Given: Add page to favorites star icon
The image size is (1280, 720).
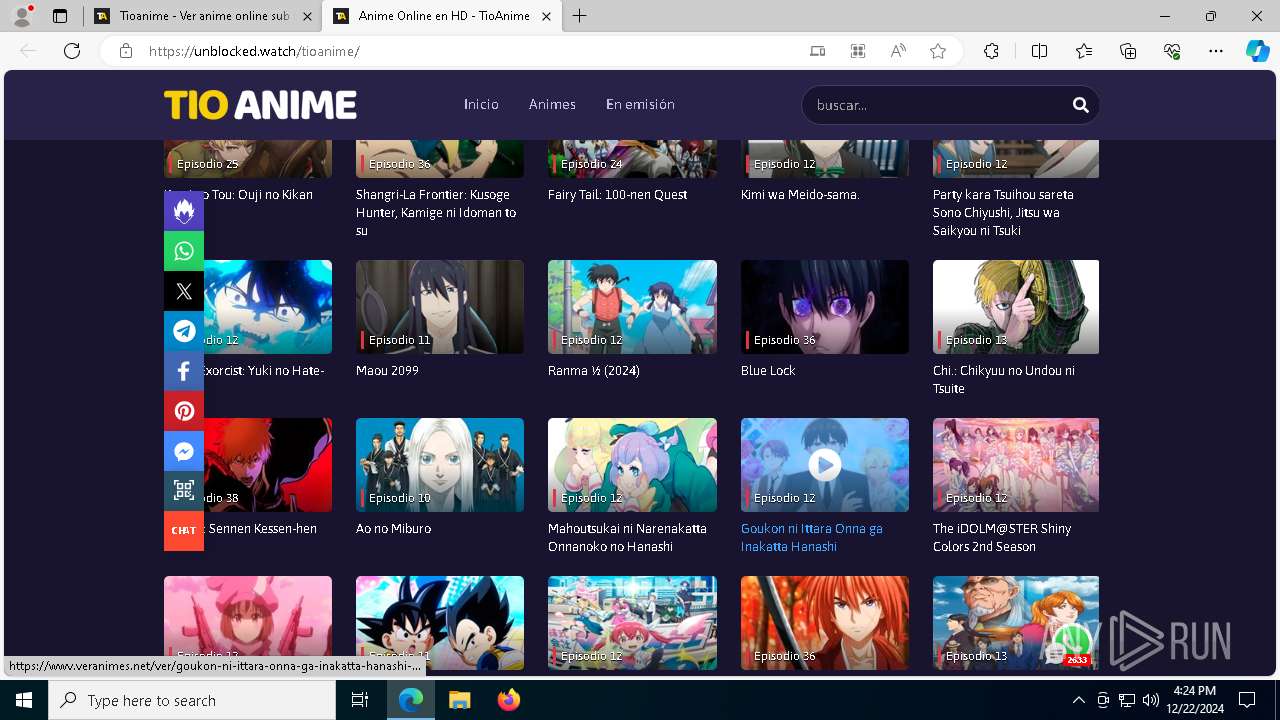Looking at the screenshot, I should 938,51.
